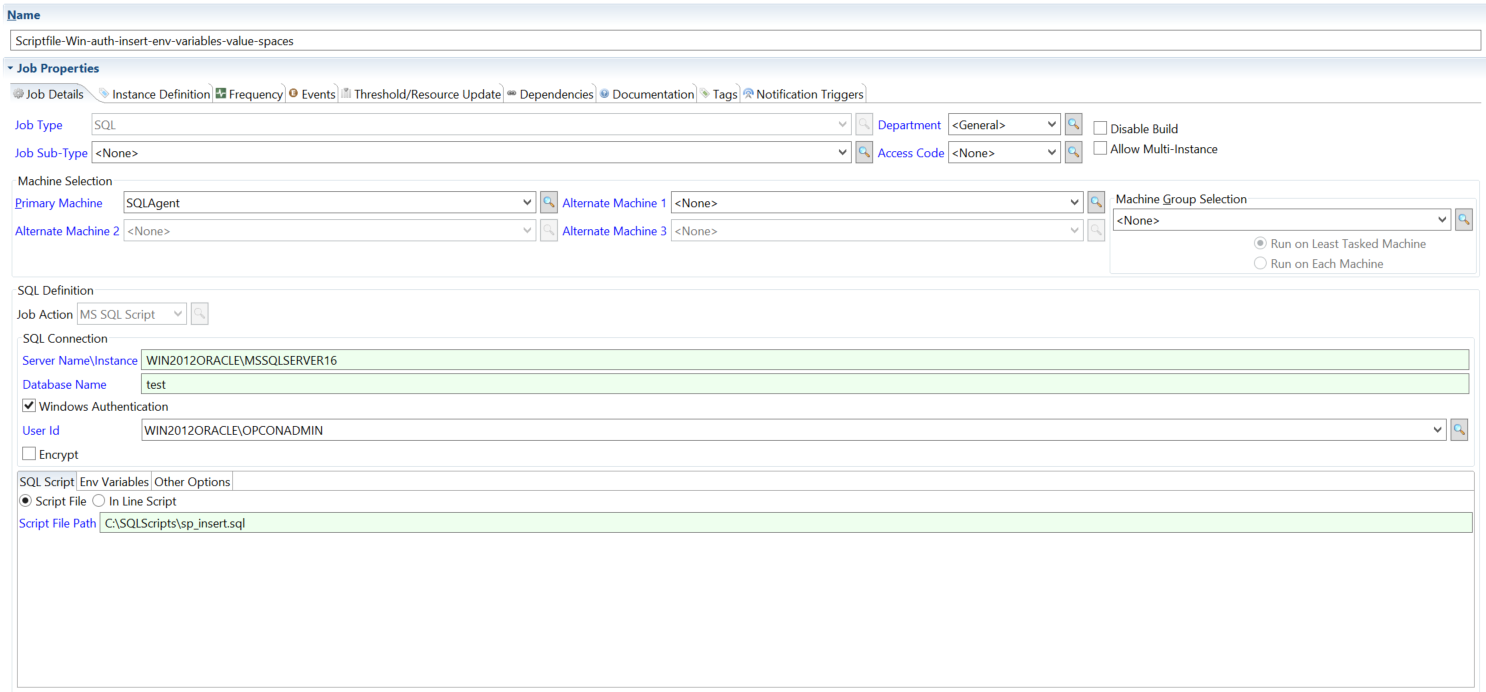The height and width of the screenshot is (692, 1486).
Task: Click the Script File Path field
Action: [786, 523]
